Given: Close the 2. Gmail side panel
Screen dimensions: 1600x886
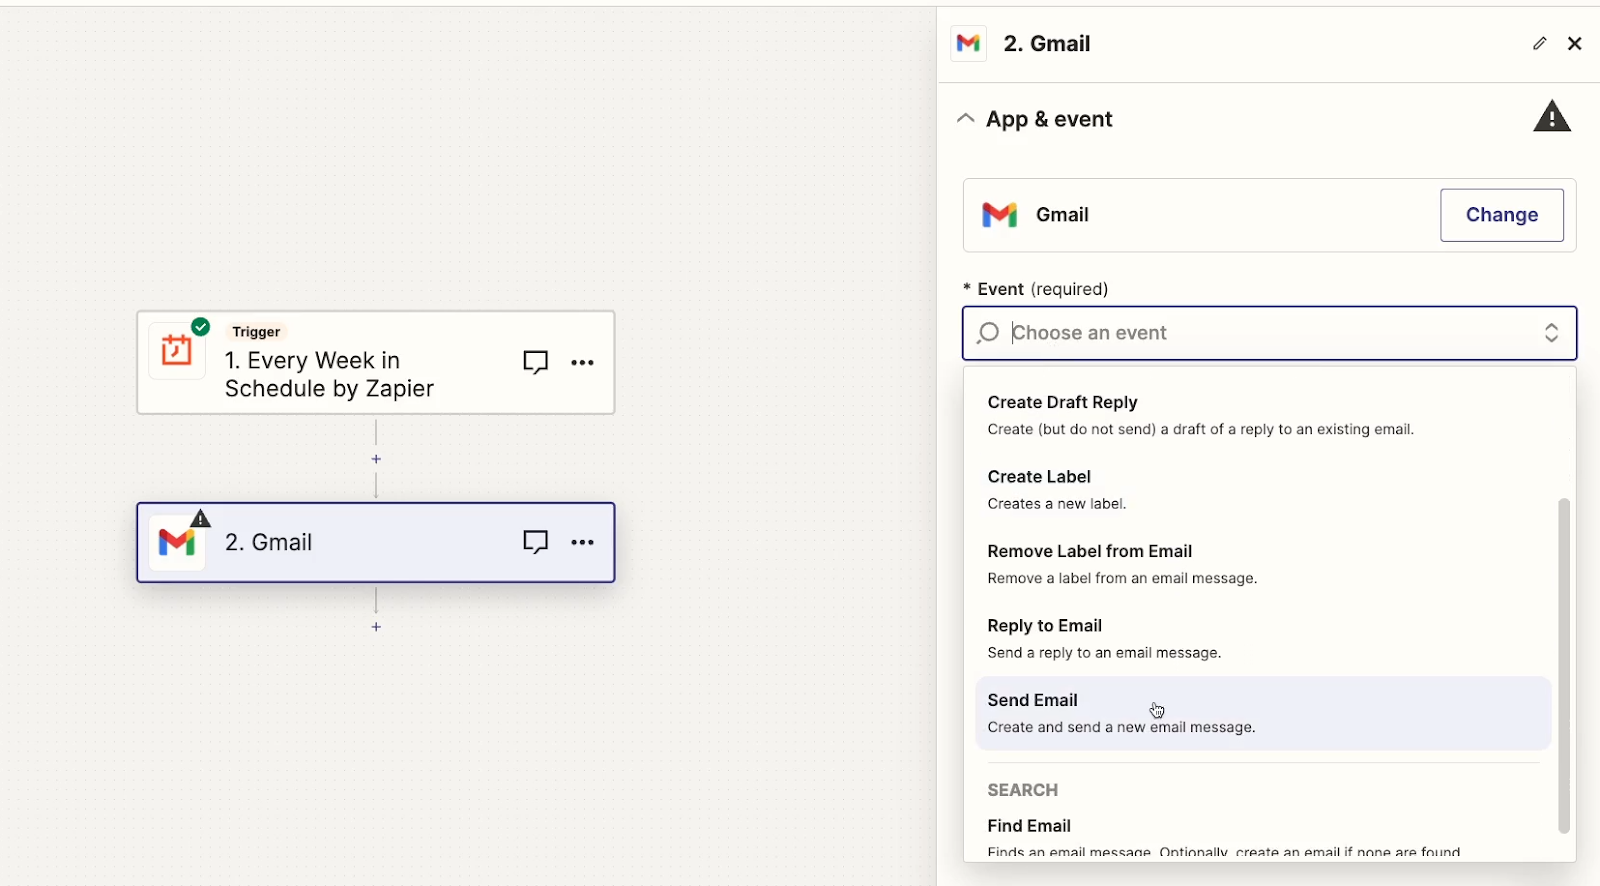Looking at the screenshot, I should coord(1575,43).
